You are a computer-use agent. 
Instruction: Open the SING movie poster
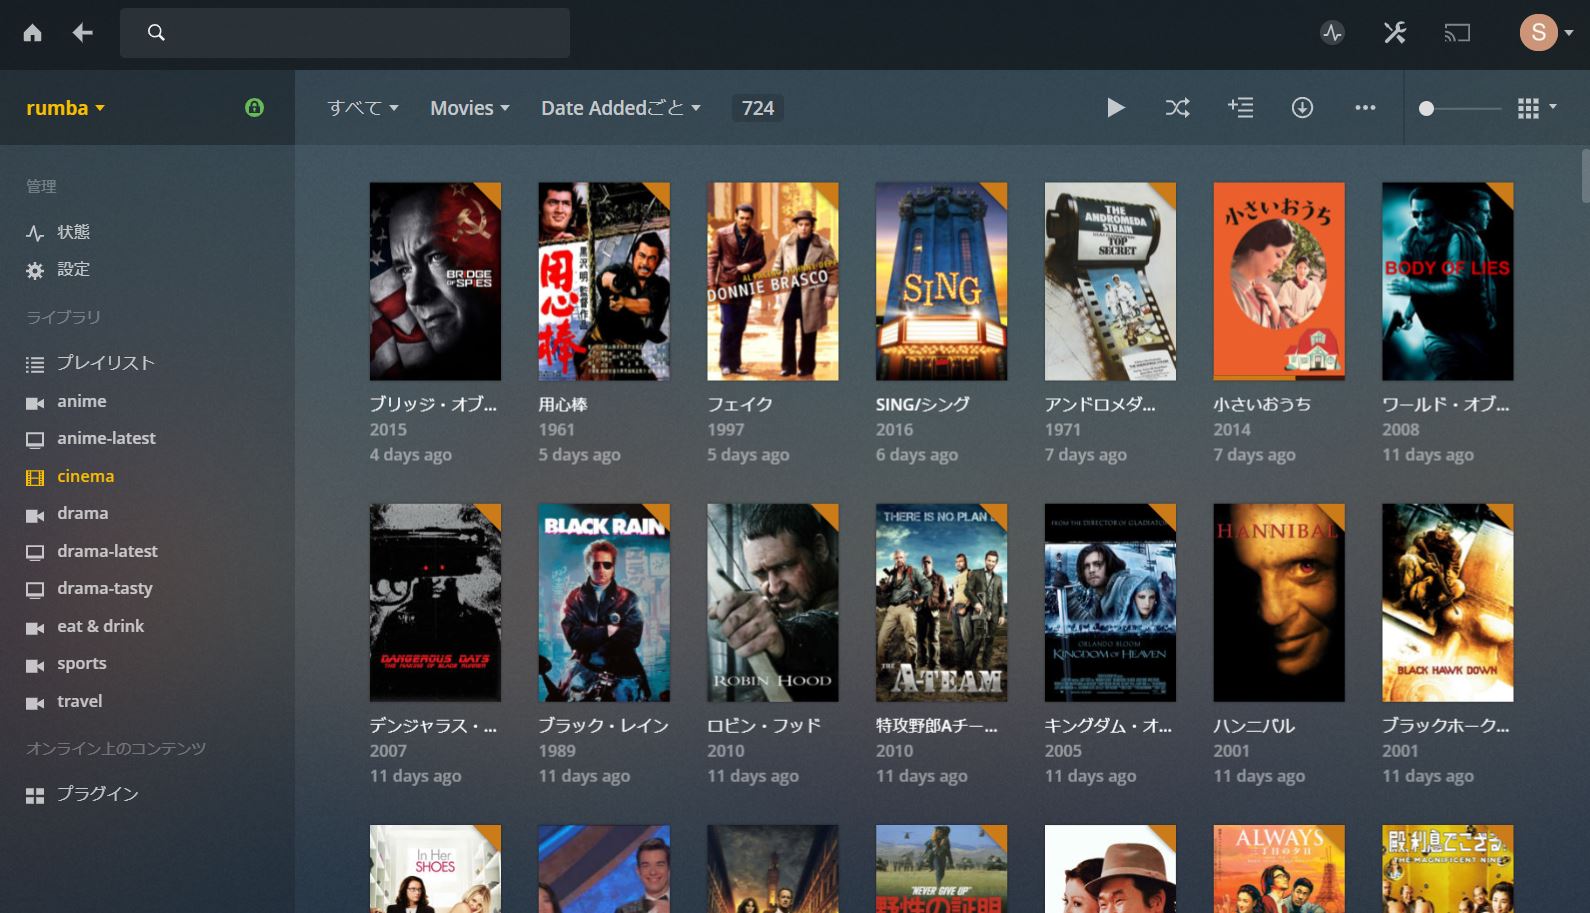(x=941, y=281)
